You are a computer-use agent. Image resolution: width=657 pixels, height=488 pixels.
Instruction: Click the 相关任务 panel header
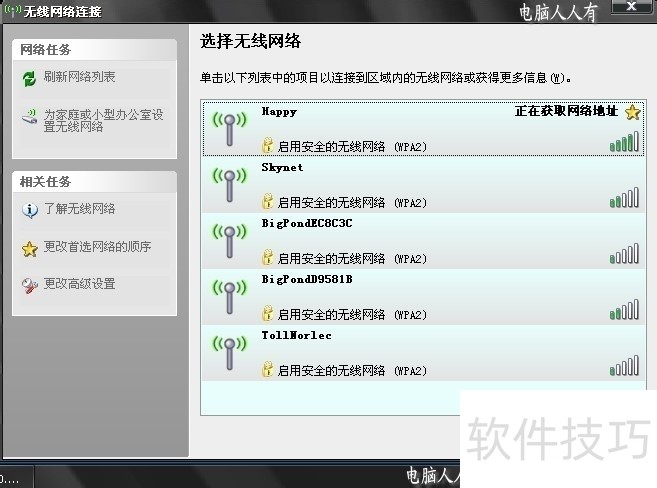(x=45, y=182)
